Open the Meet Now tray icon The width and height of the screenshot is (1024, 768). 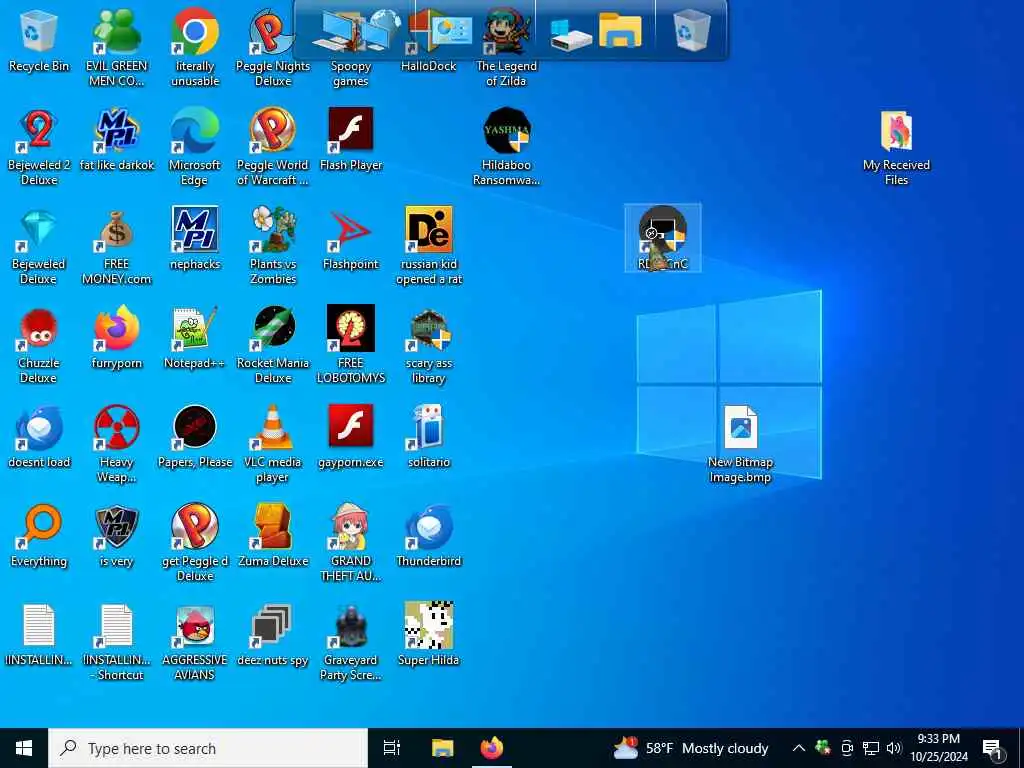click(x=847, y=748)
